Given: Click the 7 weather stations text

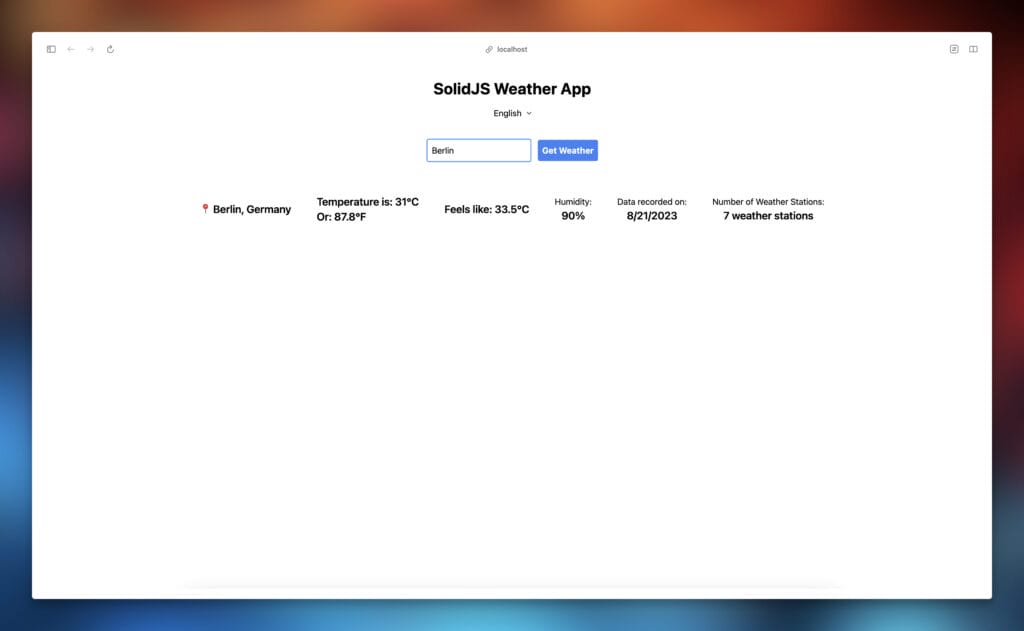Looking at the screenshot, I should click(767, 216).
